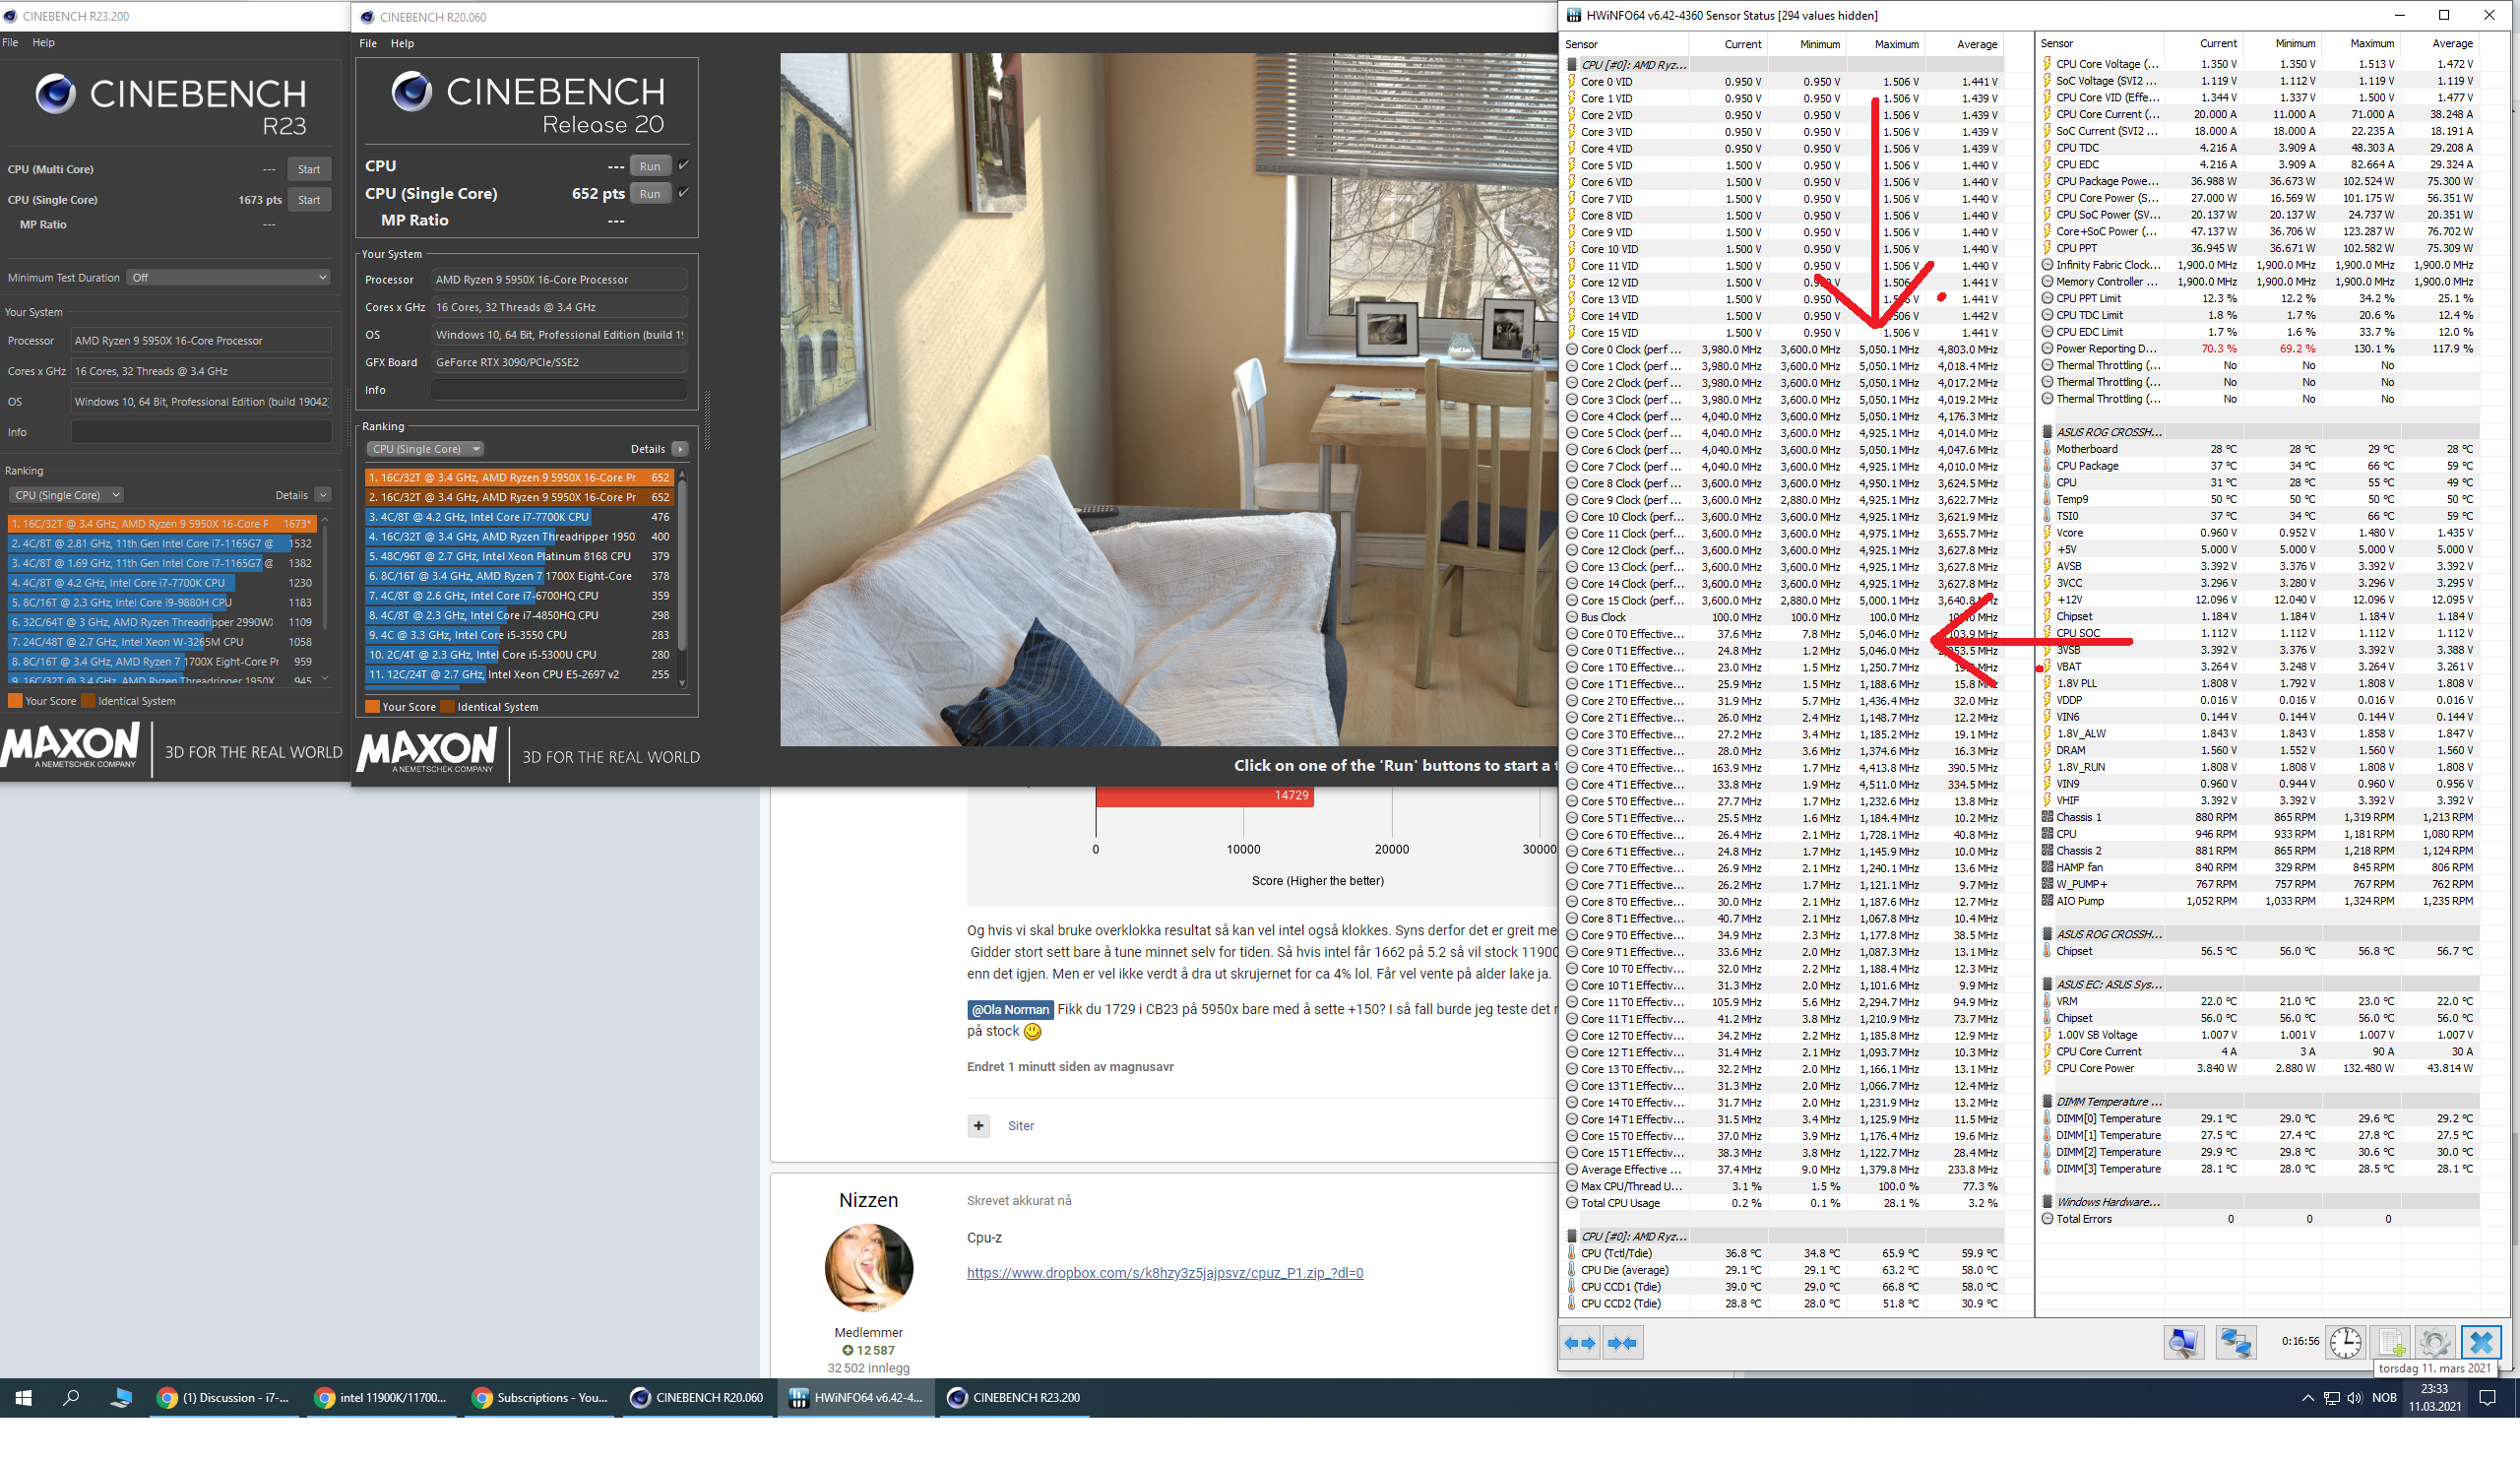Image resolution: width=2520 pixels, height=1461 pixels.
Task: Run the CPU test in Cinebench R20
Action: pos(650,166)
